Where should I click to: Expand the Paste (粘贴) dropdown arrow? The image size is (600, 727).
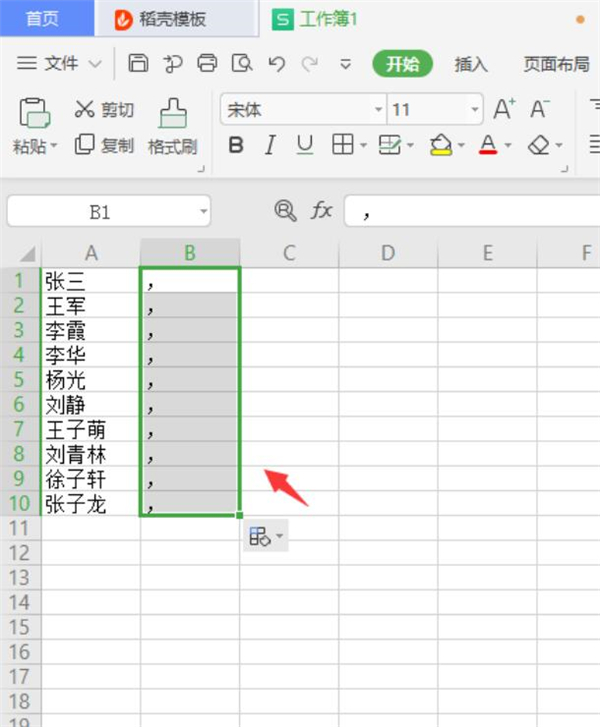pos(53,146)
